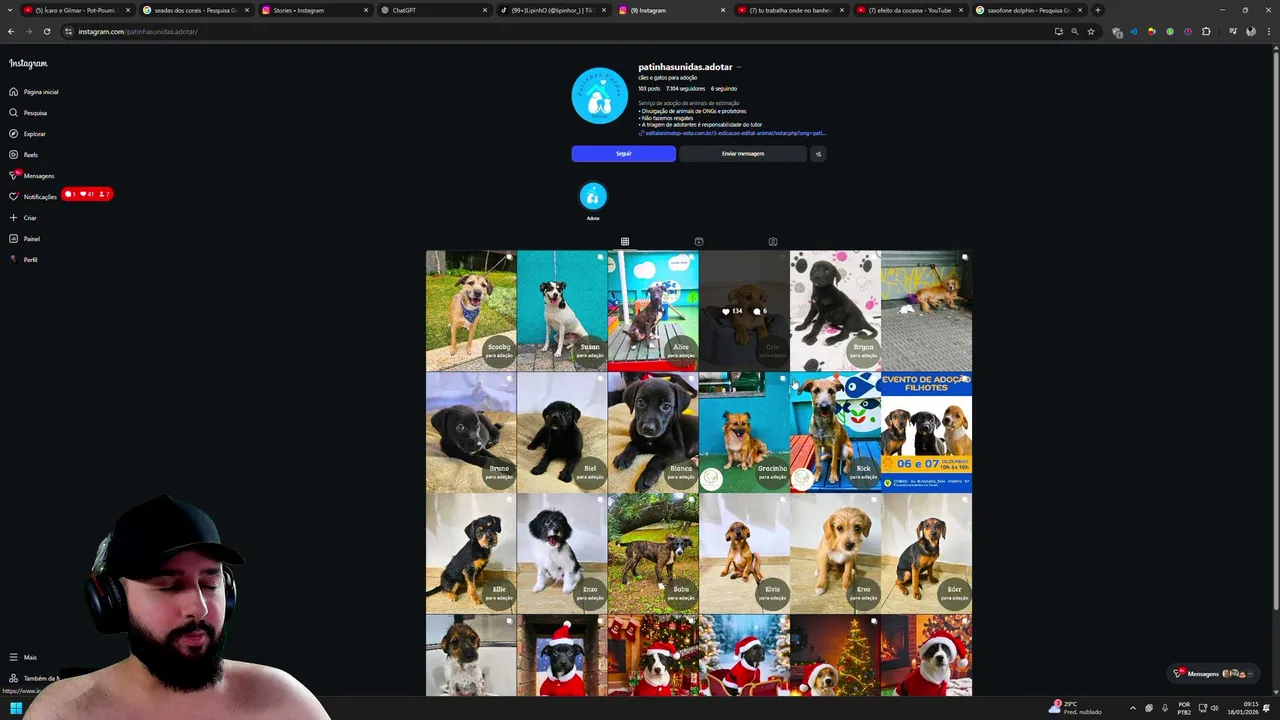Switch to the seadas dos corais tab

pos(195,10)
